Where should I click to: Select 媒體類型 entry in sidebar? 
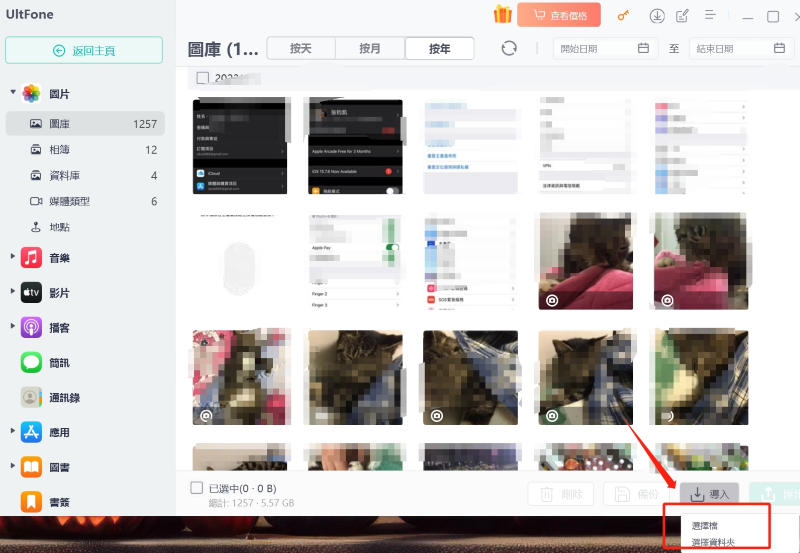[x=85, y=201]
